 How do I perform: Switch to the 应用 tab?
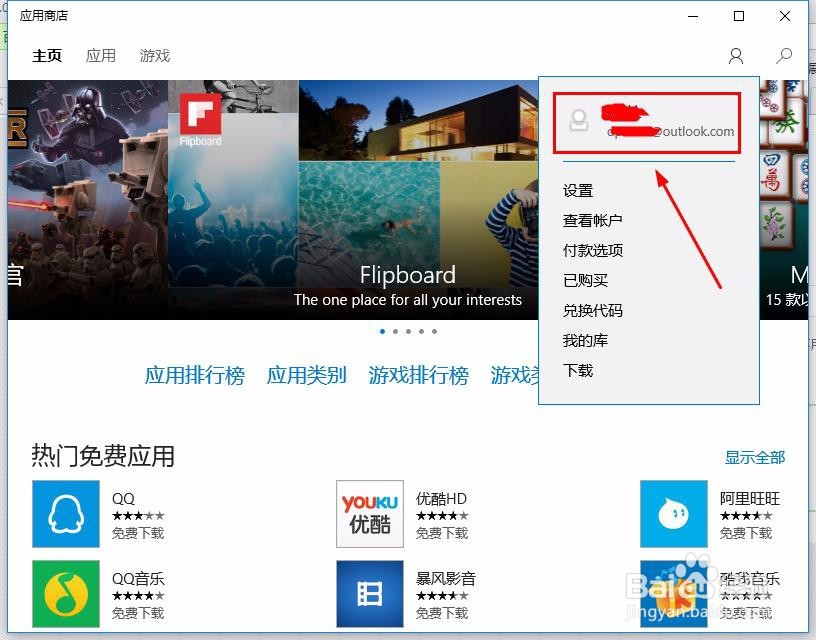point(101,56)
